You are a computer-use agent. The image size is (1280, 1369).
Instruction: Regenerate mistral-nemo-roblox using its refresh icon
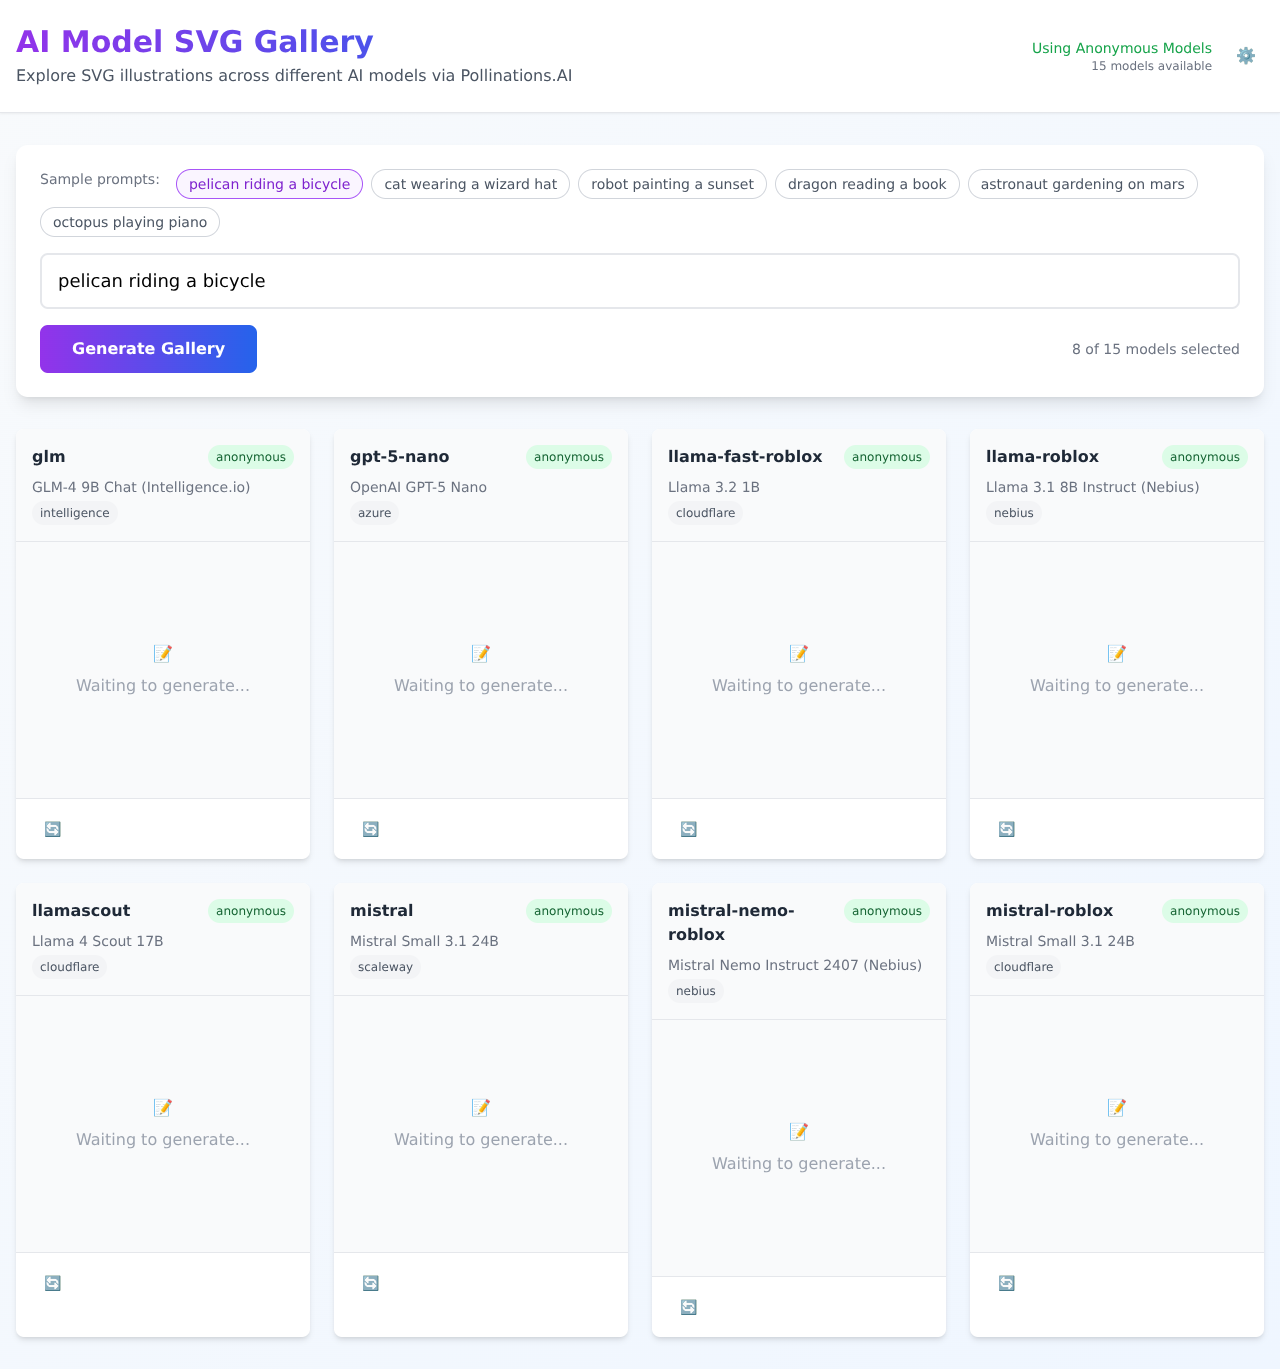pos(689,1307)
